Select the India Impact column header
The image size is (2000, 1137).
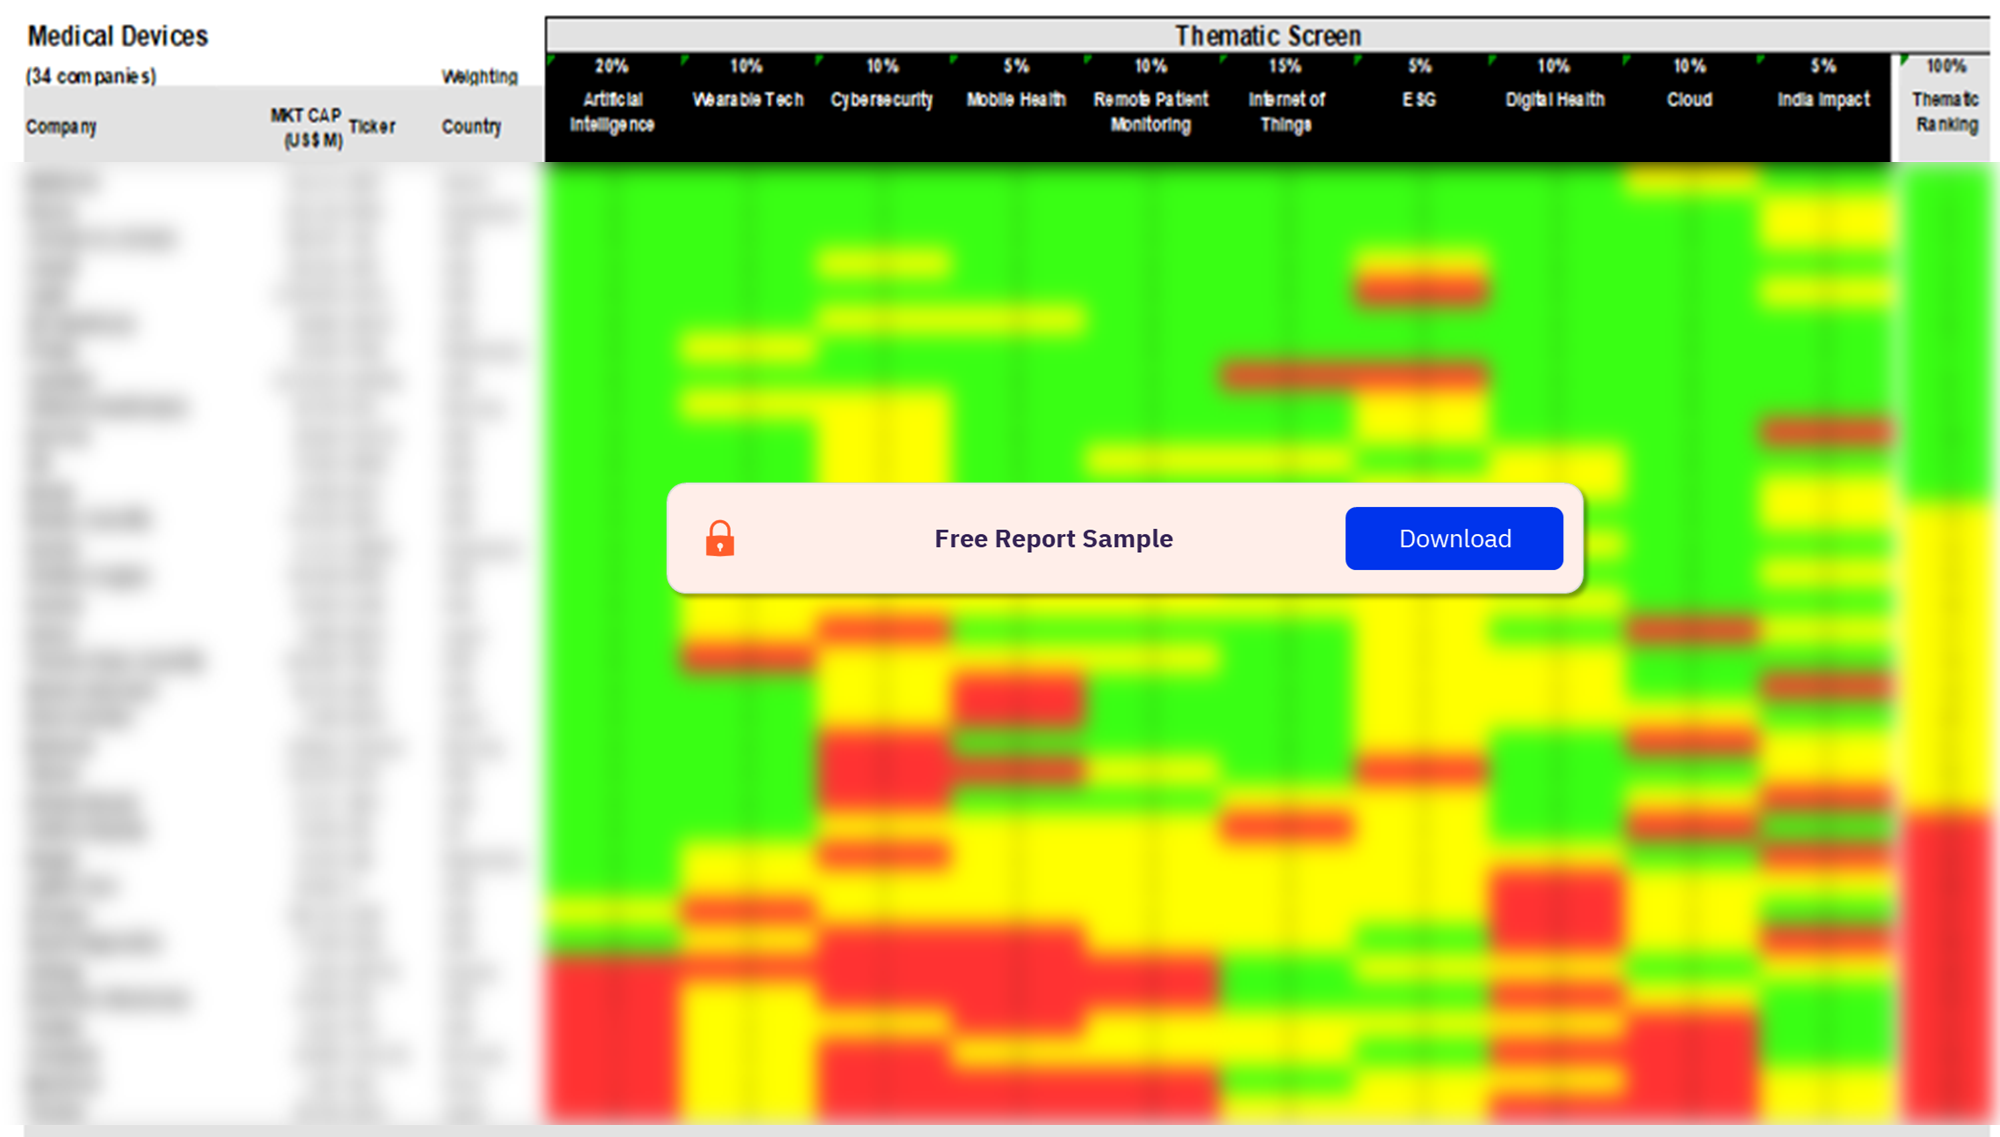[x=1823, y=100]
